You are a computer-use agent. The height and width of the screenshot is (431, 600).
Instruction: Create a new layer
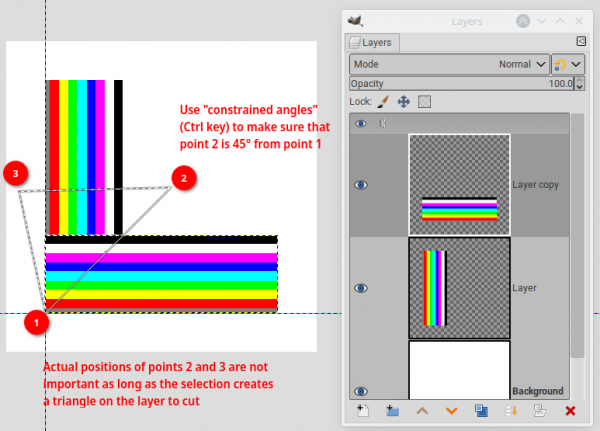[x=362, y=411]
